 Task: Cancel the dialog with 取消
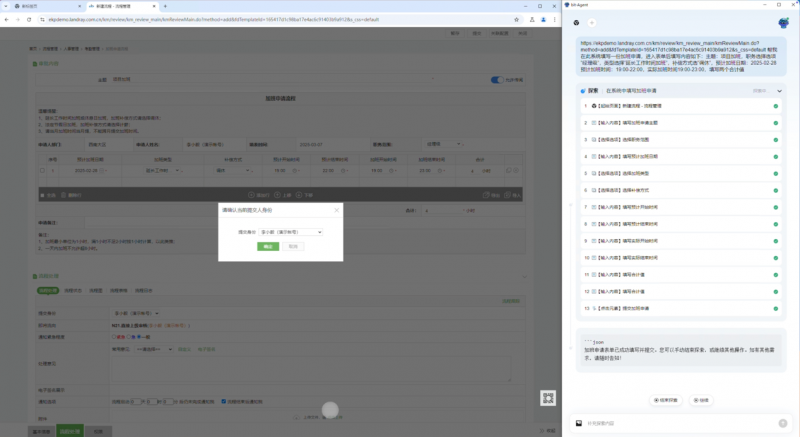[293, 246]
